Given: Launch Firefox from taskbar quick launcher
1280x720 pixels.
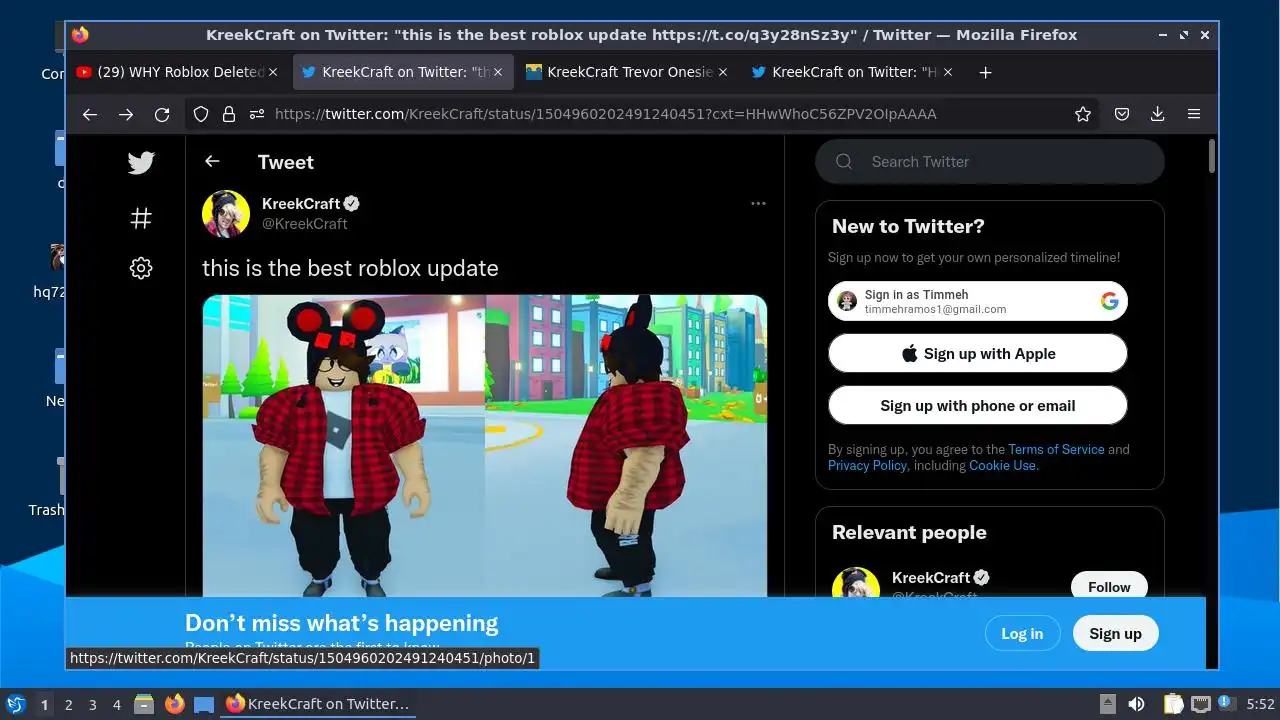Looking at the screenshot, I should point(174,704).
